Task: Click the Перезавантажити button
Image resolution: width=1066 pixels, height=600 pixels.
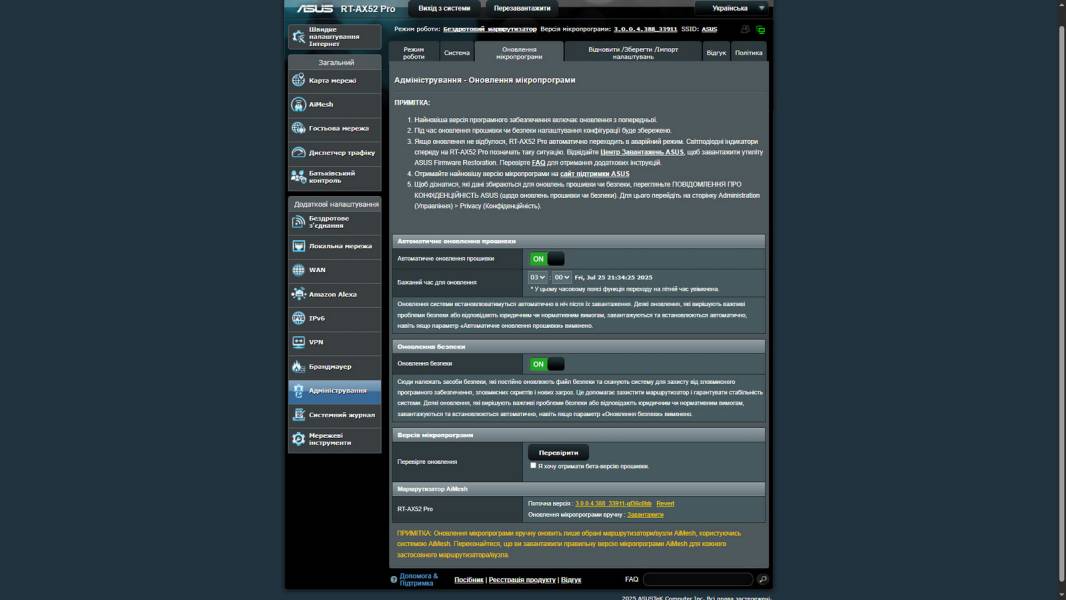Action: [522, 8]
